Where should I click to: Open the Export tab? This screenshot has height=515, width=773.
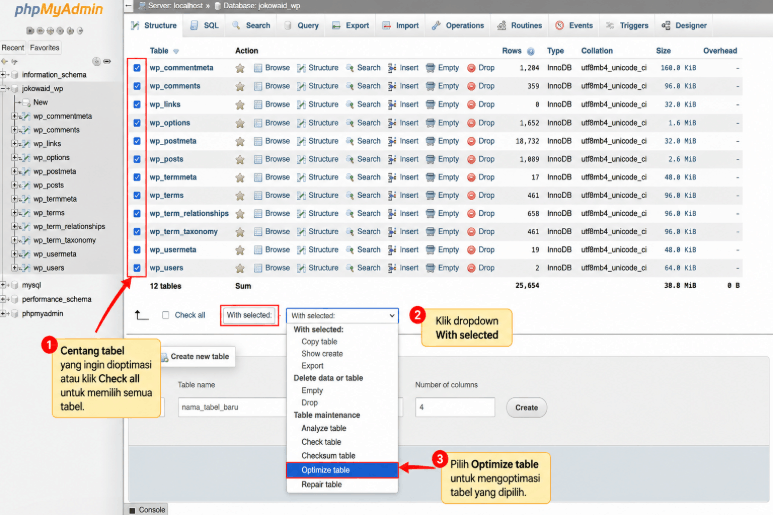pos(351,26)
